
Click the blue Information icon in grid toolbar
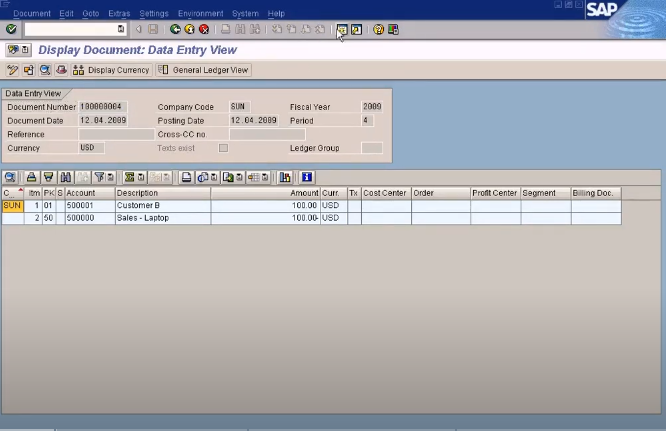(307, 177)
